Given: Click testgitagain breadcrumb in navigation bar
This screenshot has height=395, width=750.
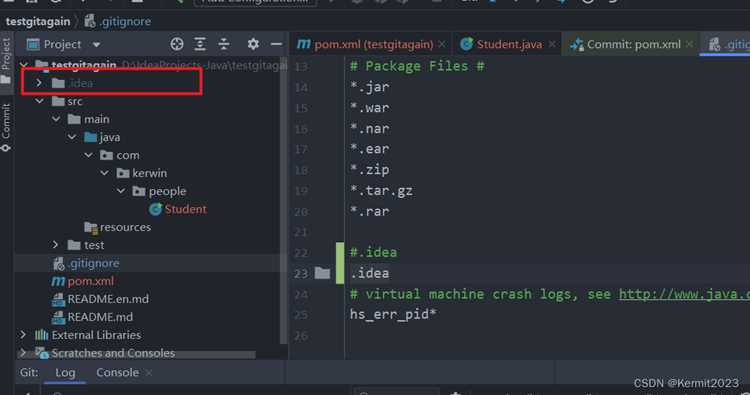Looking at the screenshot, I should (38, 22).
